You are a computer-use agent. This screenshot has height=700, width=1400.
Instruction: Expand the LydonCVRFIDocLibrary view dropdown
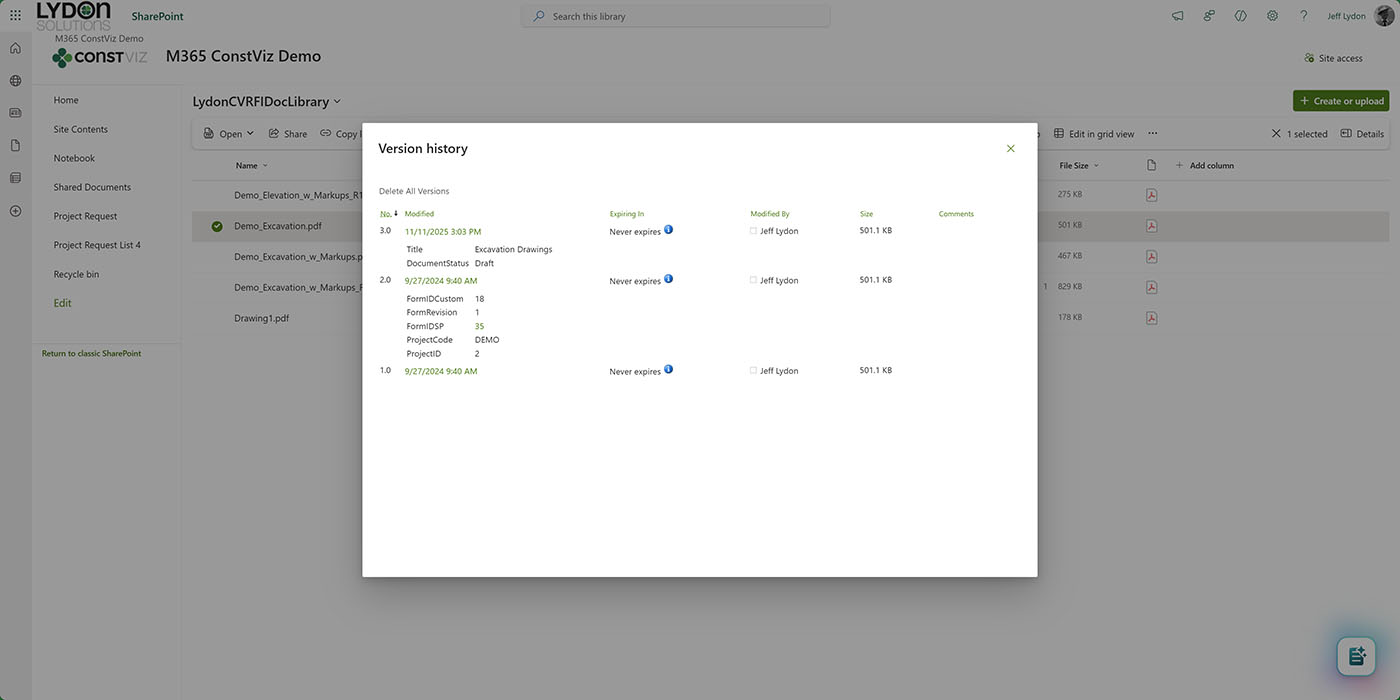pos(337,102)
